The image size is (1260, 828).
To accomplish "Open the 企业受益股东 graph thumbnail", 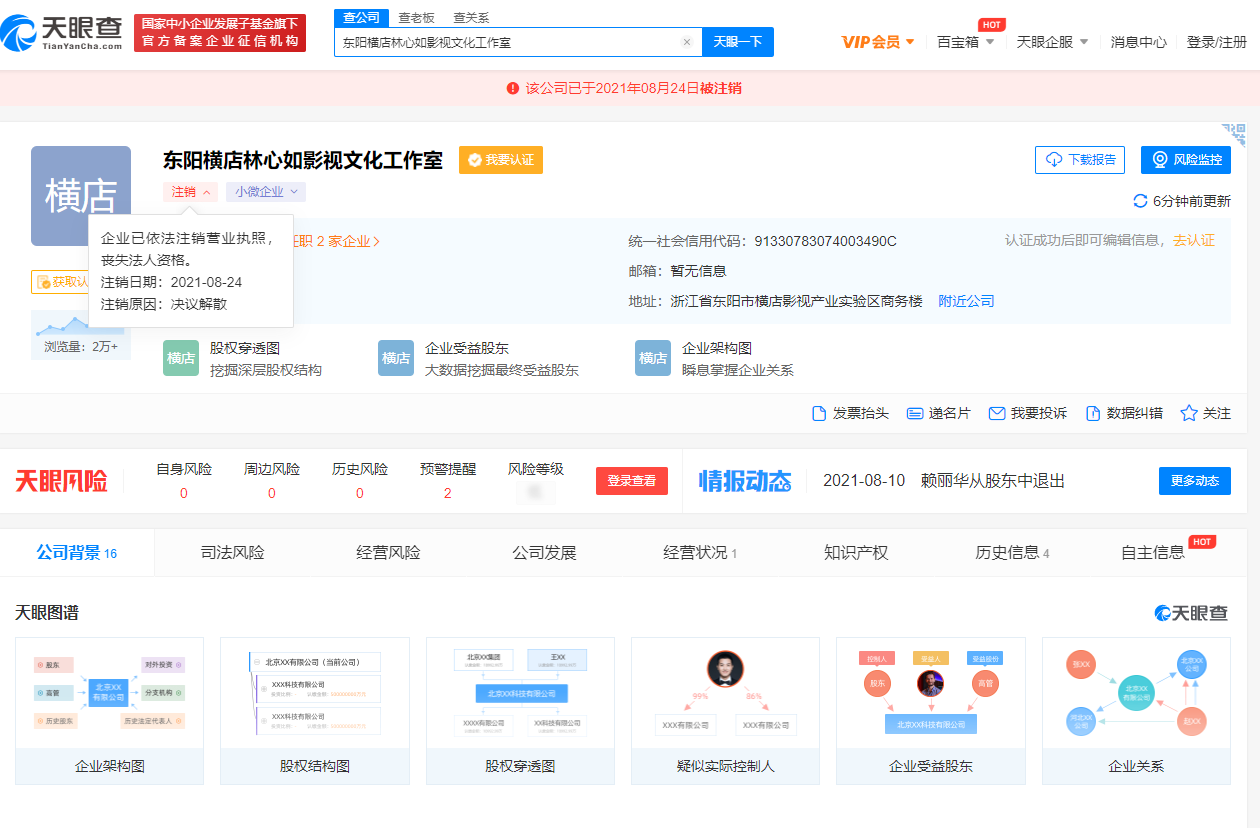I will (931, 711).
